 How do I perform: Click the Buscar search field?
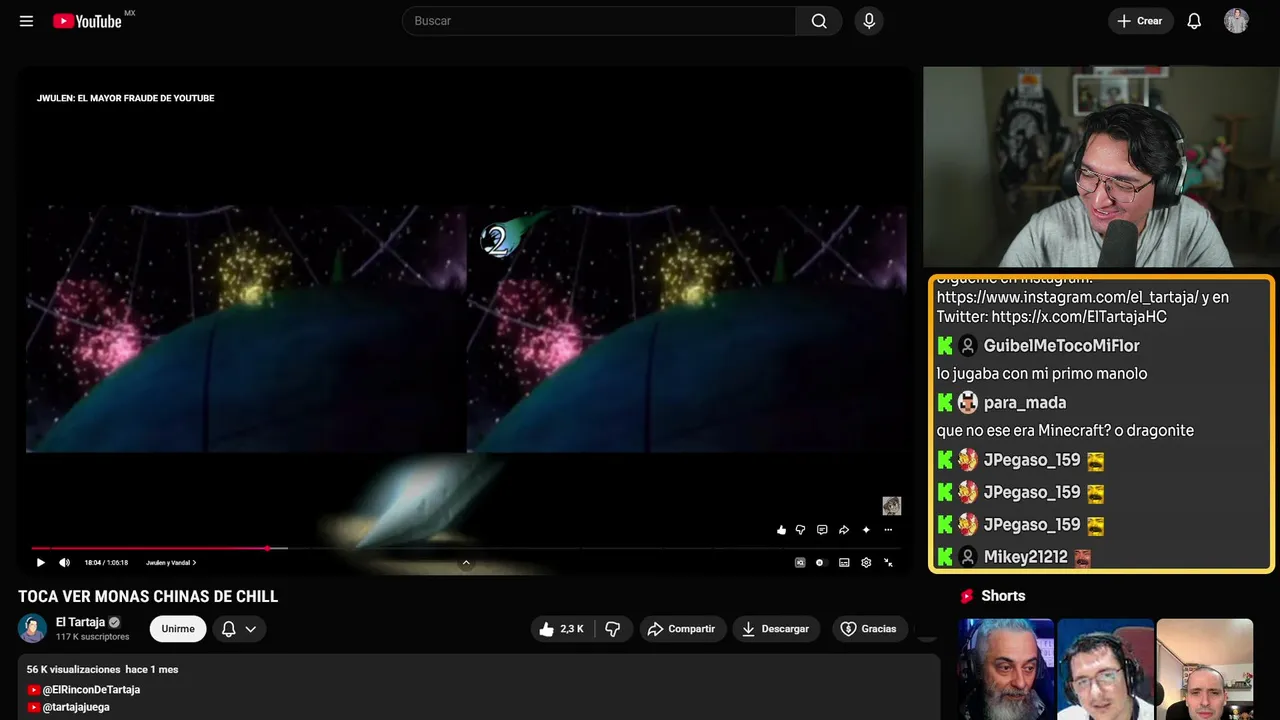[599, 21]
